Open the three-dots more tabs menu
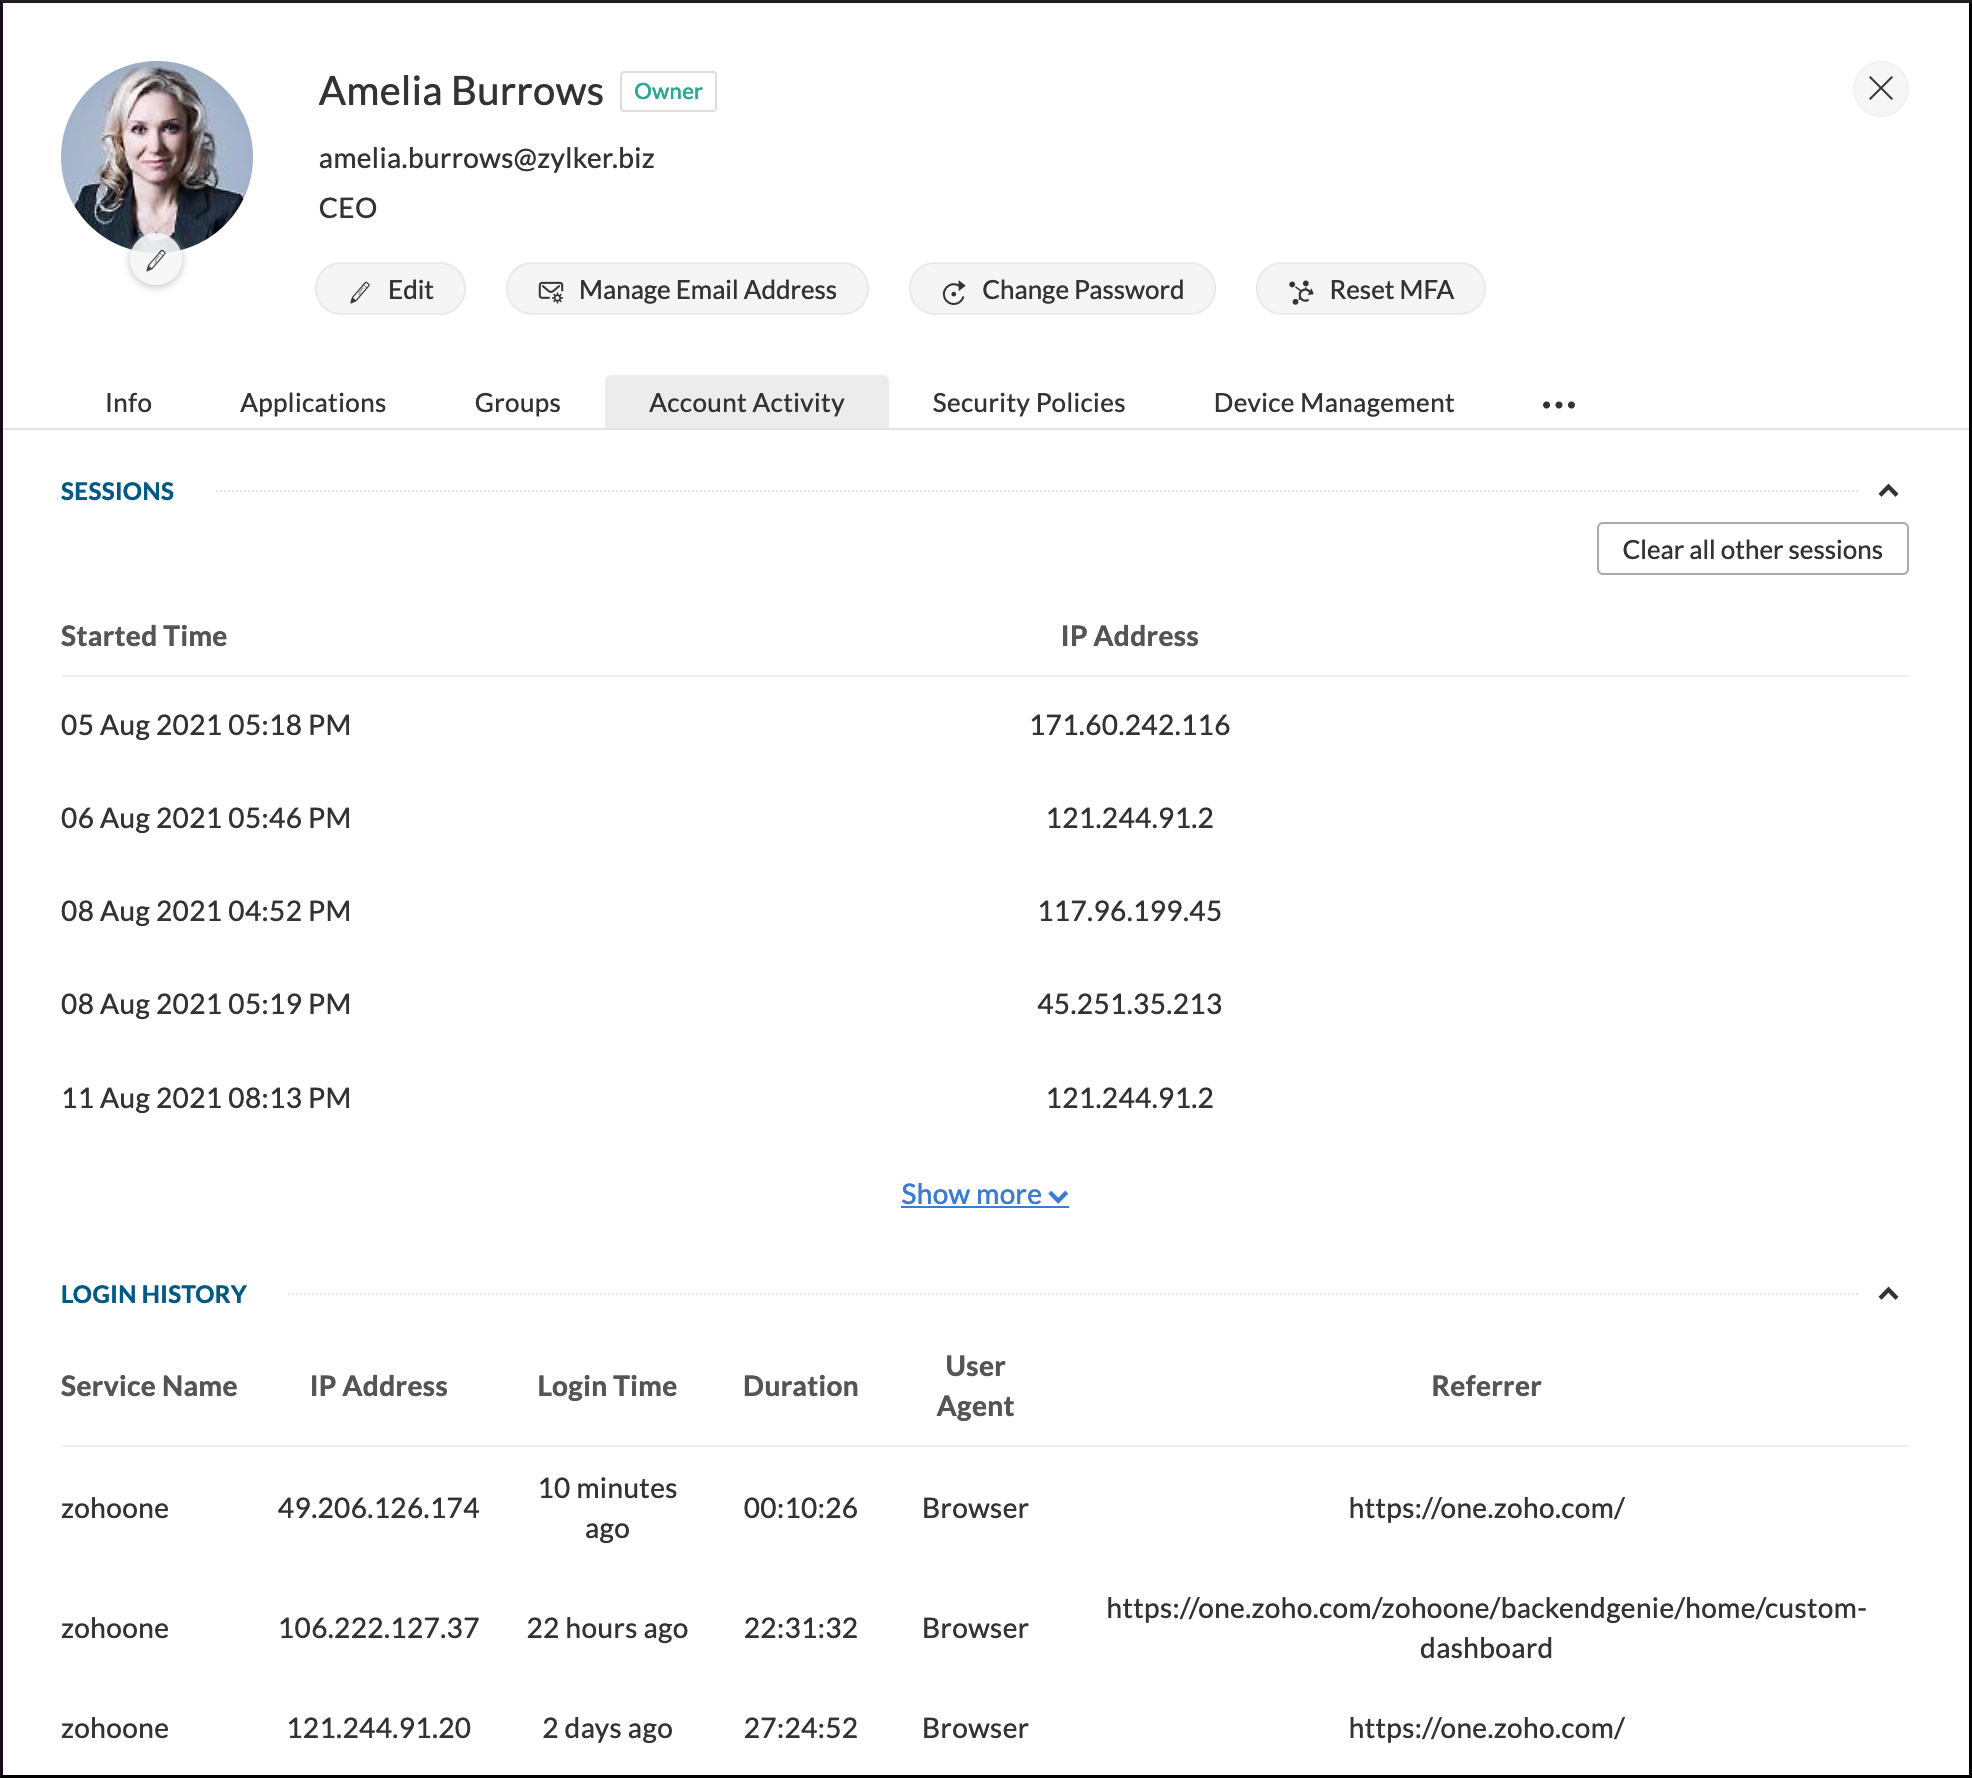Image resolution: width=1972 pixels, height=1778 pixels. [x=1558, y=404]
